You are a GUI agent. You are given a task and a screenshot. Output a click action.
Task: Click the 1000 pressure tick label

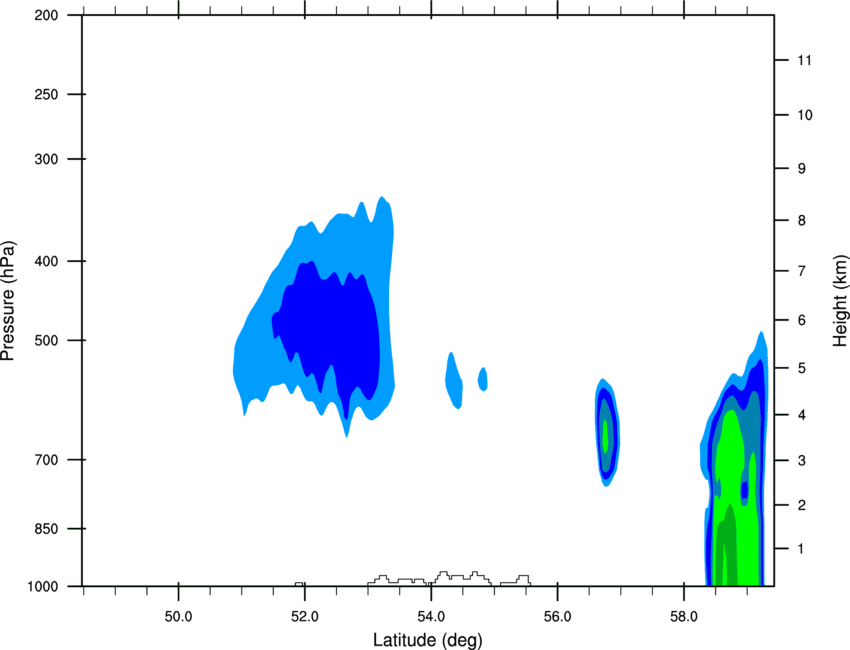(x=43, y=587)
